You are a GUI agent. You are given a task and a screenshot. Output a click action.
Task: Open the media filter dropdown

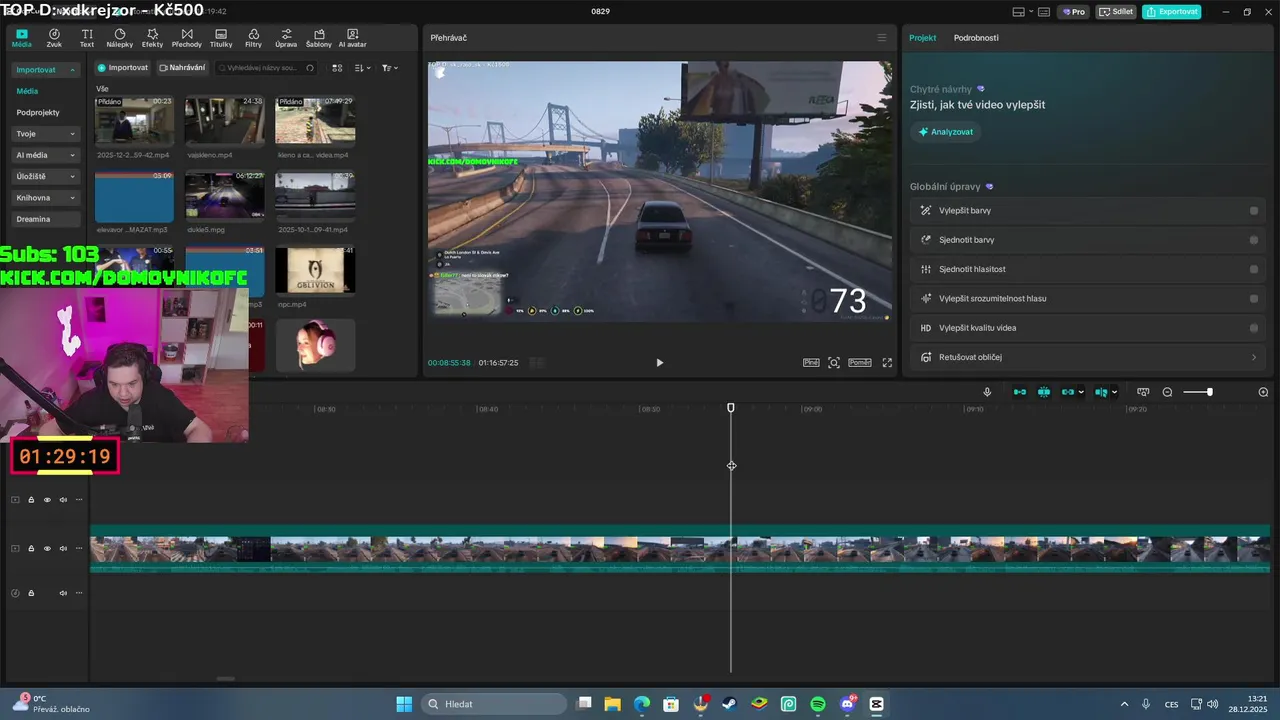(x=390, y=68)
